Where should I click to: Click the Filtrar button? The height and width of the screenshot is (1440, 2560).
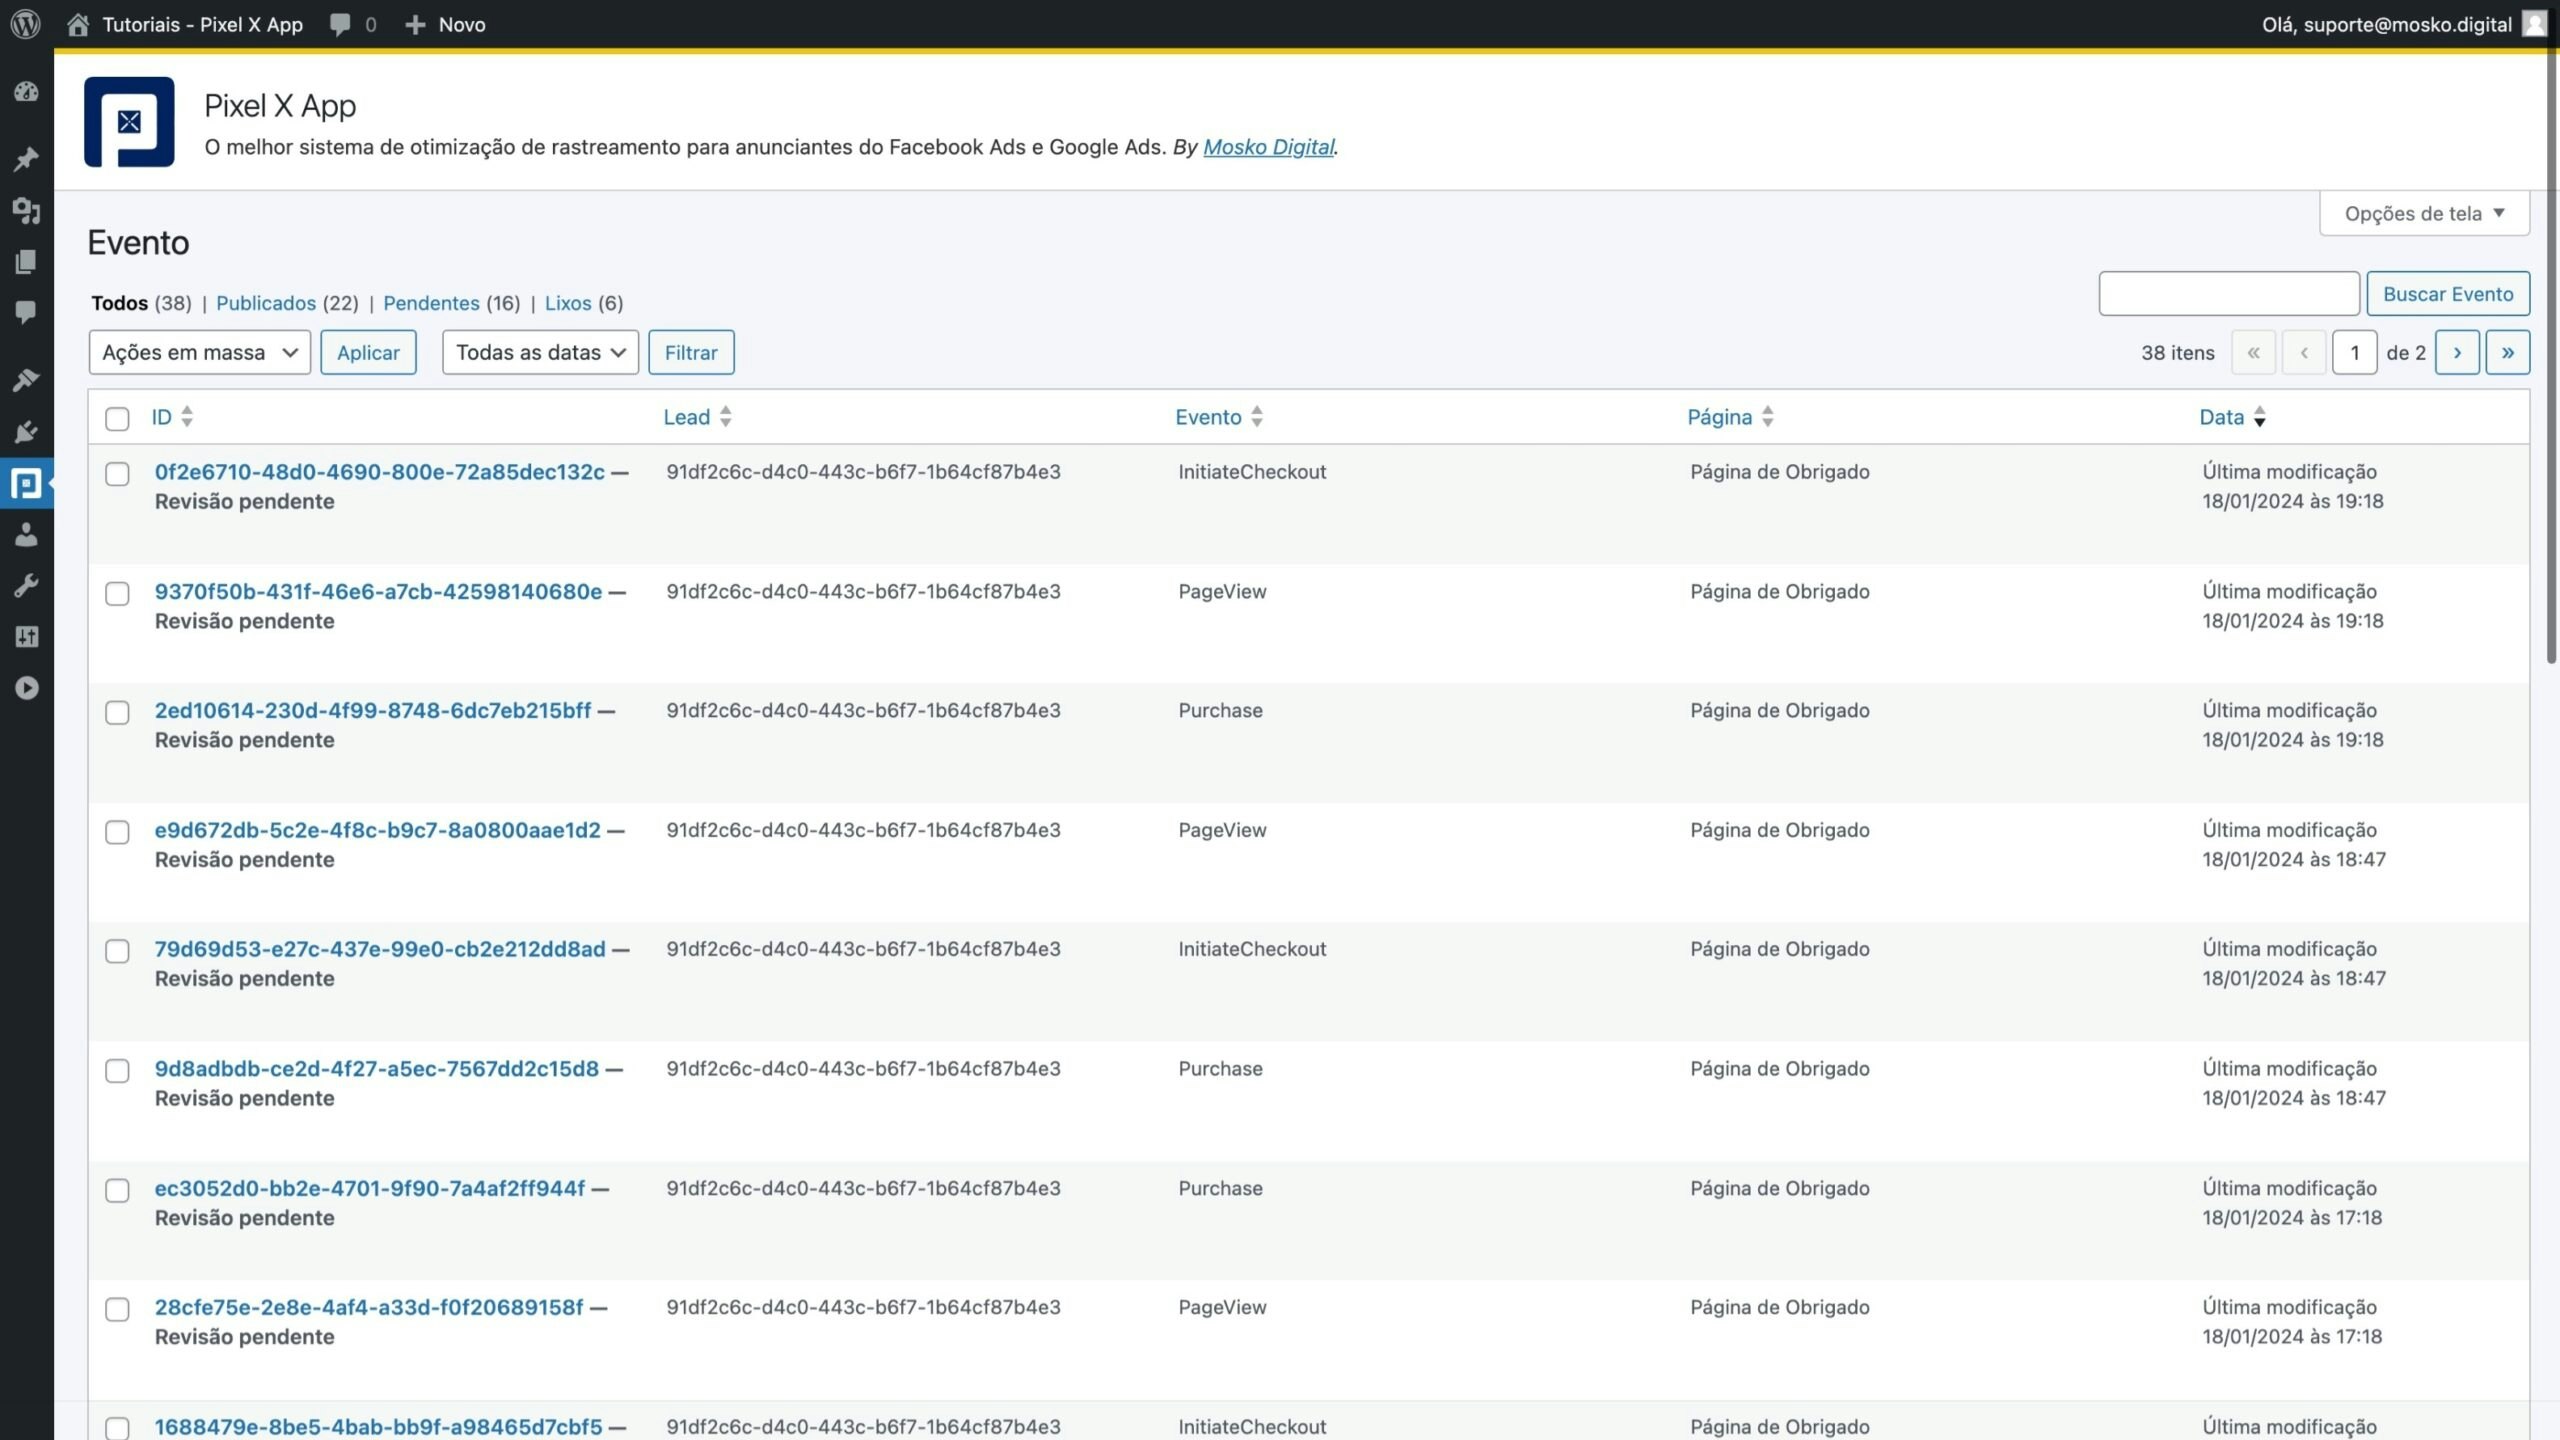click(691, 352)
